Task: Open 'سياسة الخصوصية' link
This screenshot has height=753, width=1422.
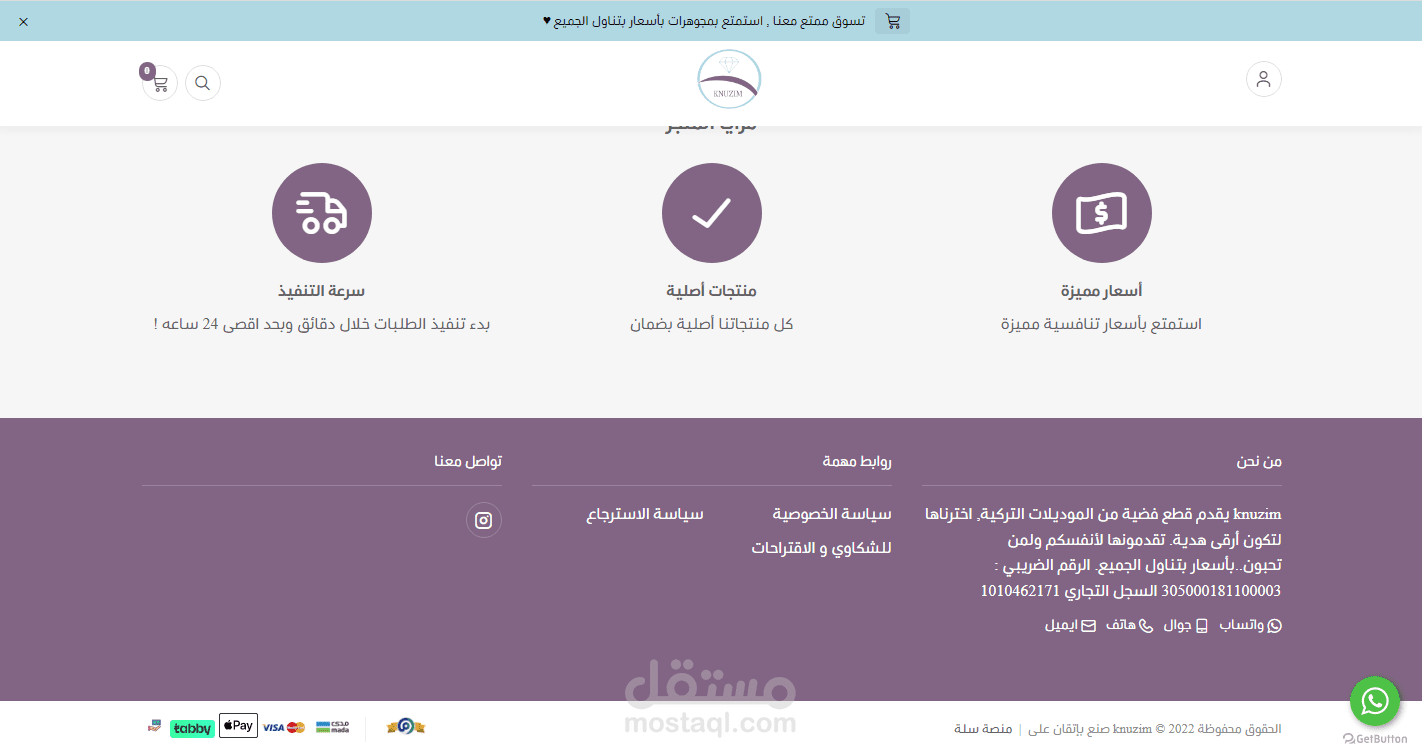Action: point(831,514)
